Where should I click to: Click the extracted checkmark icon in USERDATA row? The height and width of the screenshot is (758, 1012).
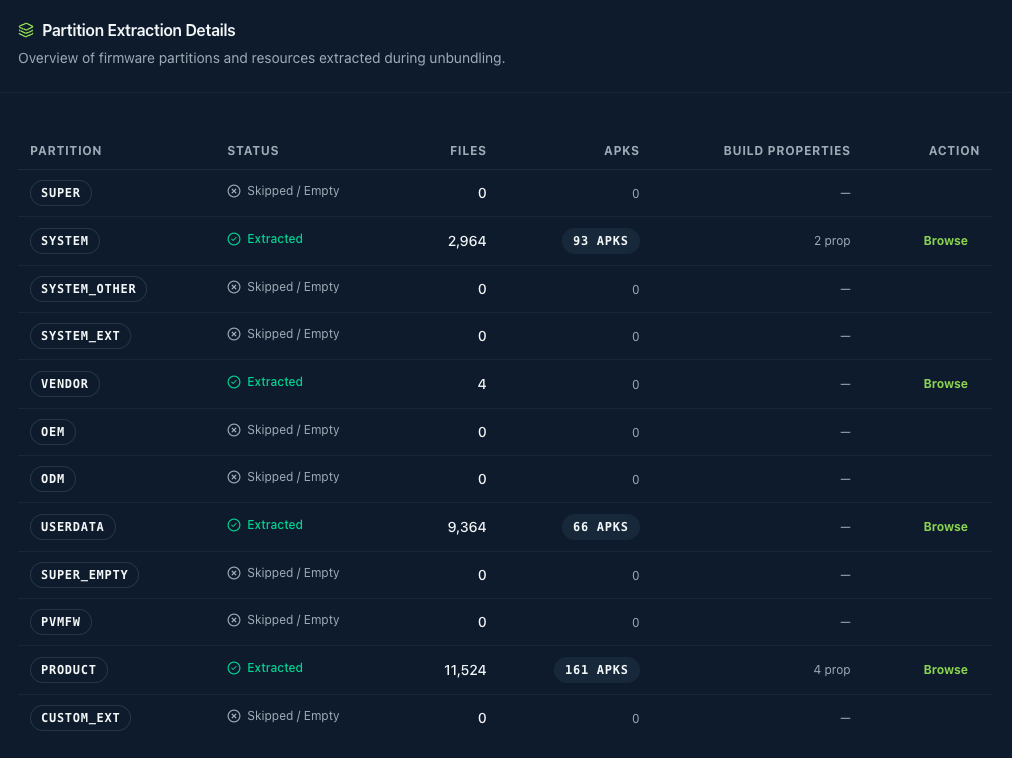click(x=234, y=525)
